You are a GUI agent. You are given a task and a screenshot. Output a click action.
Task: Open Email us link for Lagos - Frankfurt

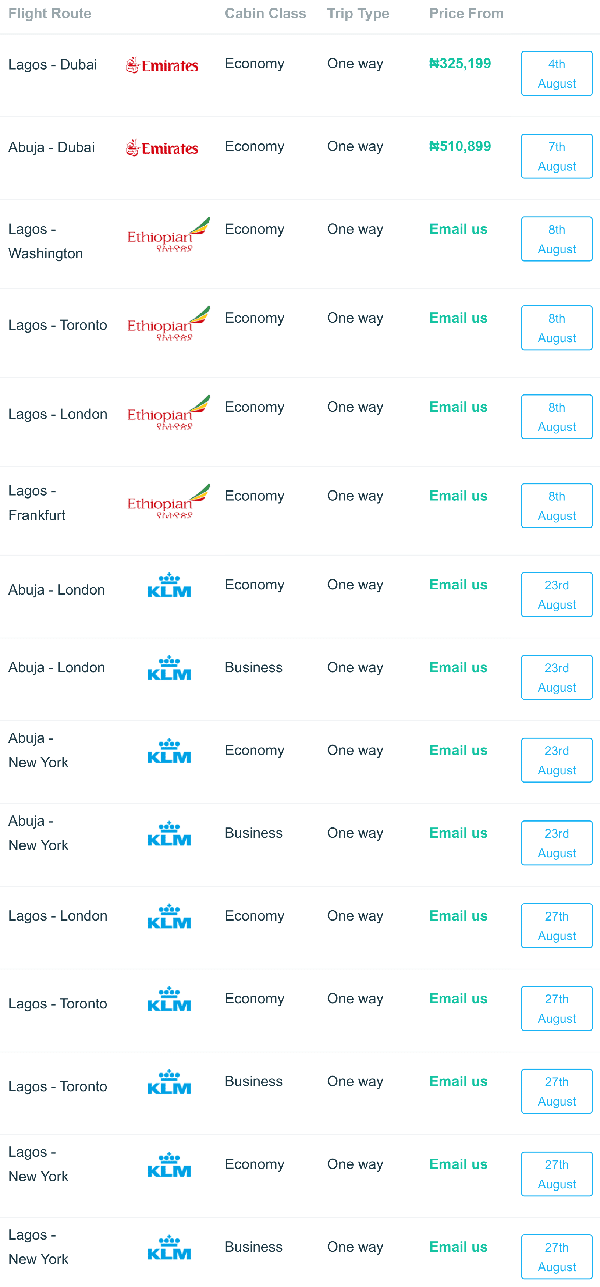458,496
